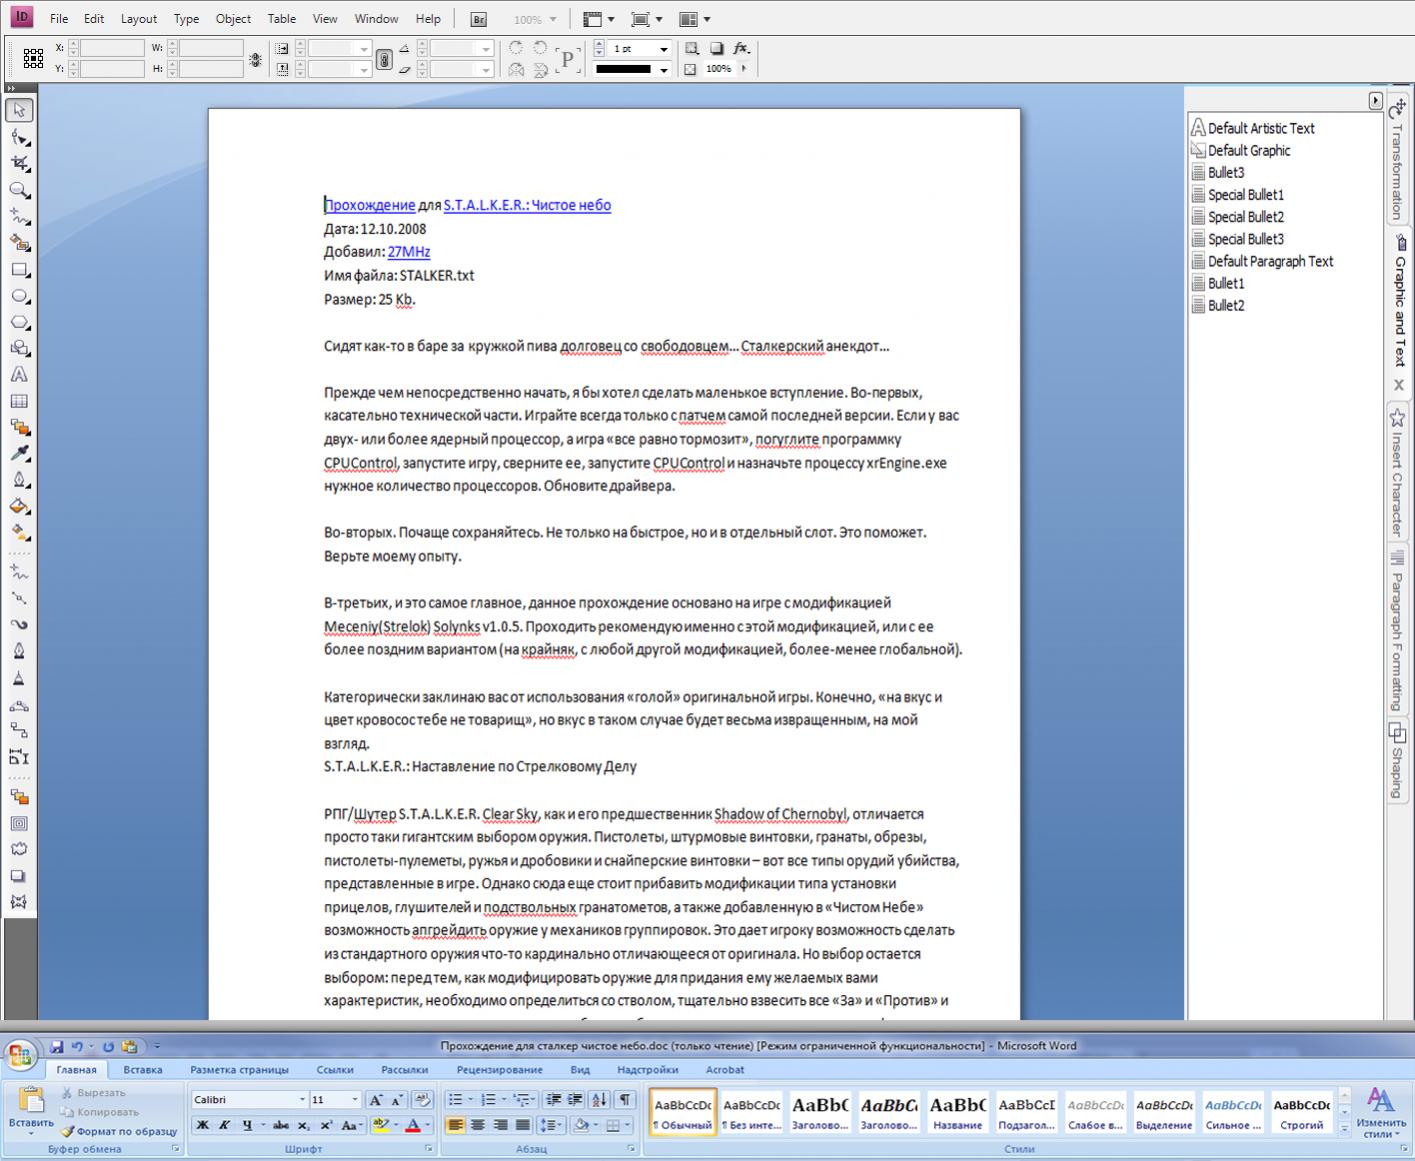The width and height of the screenshot is (1415, 1161).
Task: Select the Zoom magnifier tool
Action: pos(19,190)
